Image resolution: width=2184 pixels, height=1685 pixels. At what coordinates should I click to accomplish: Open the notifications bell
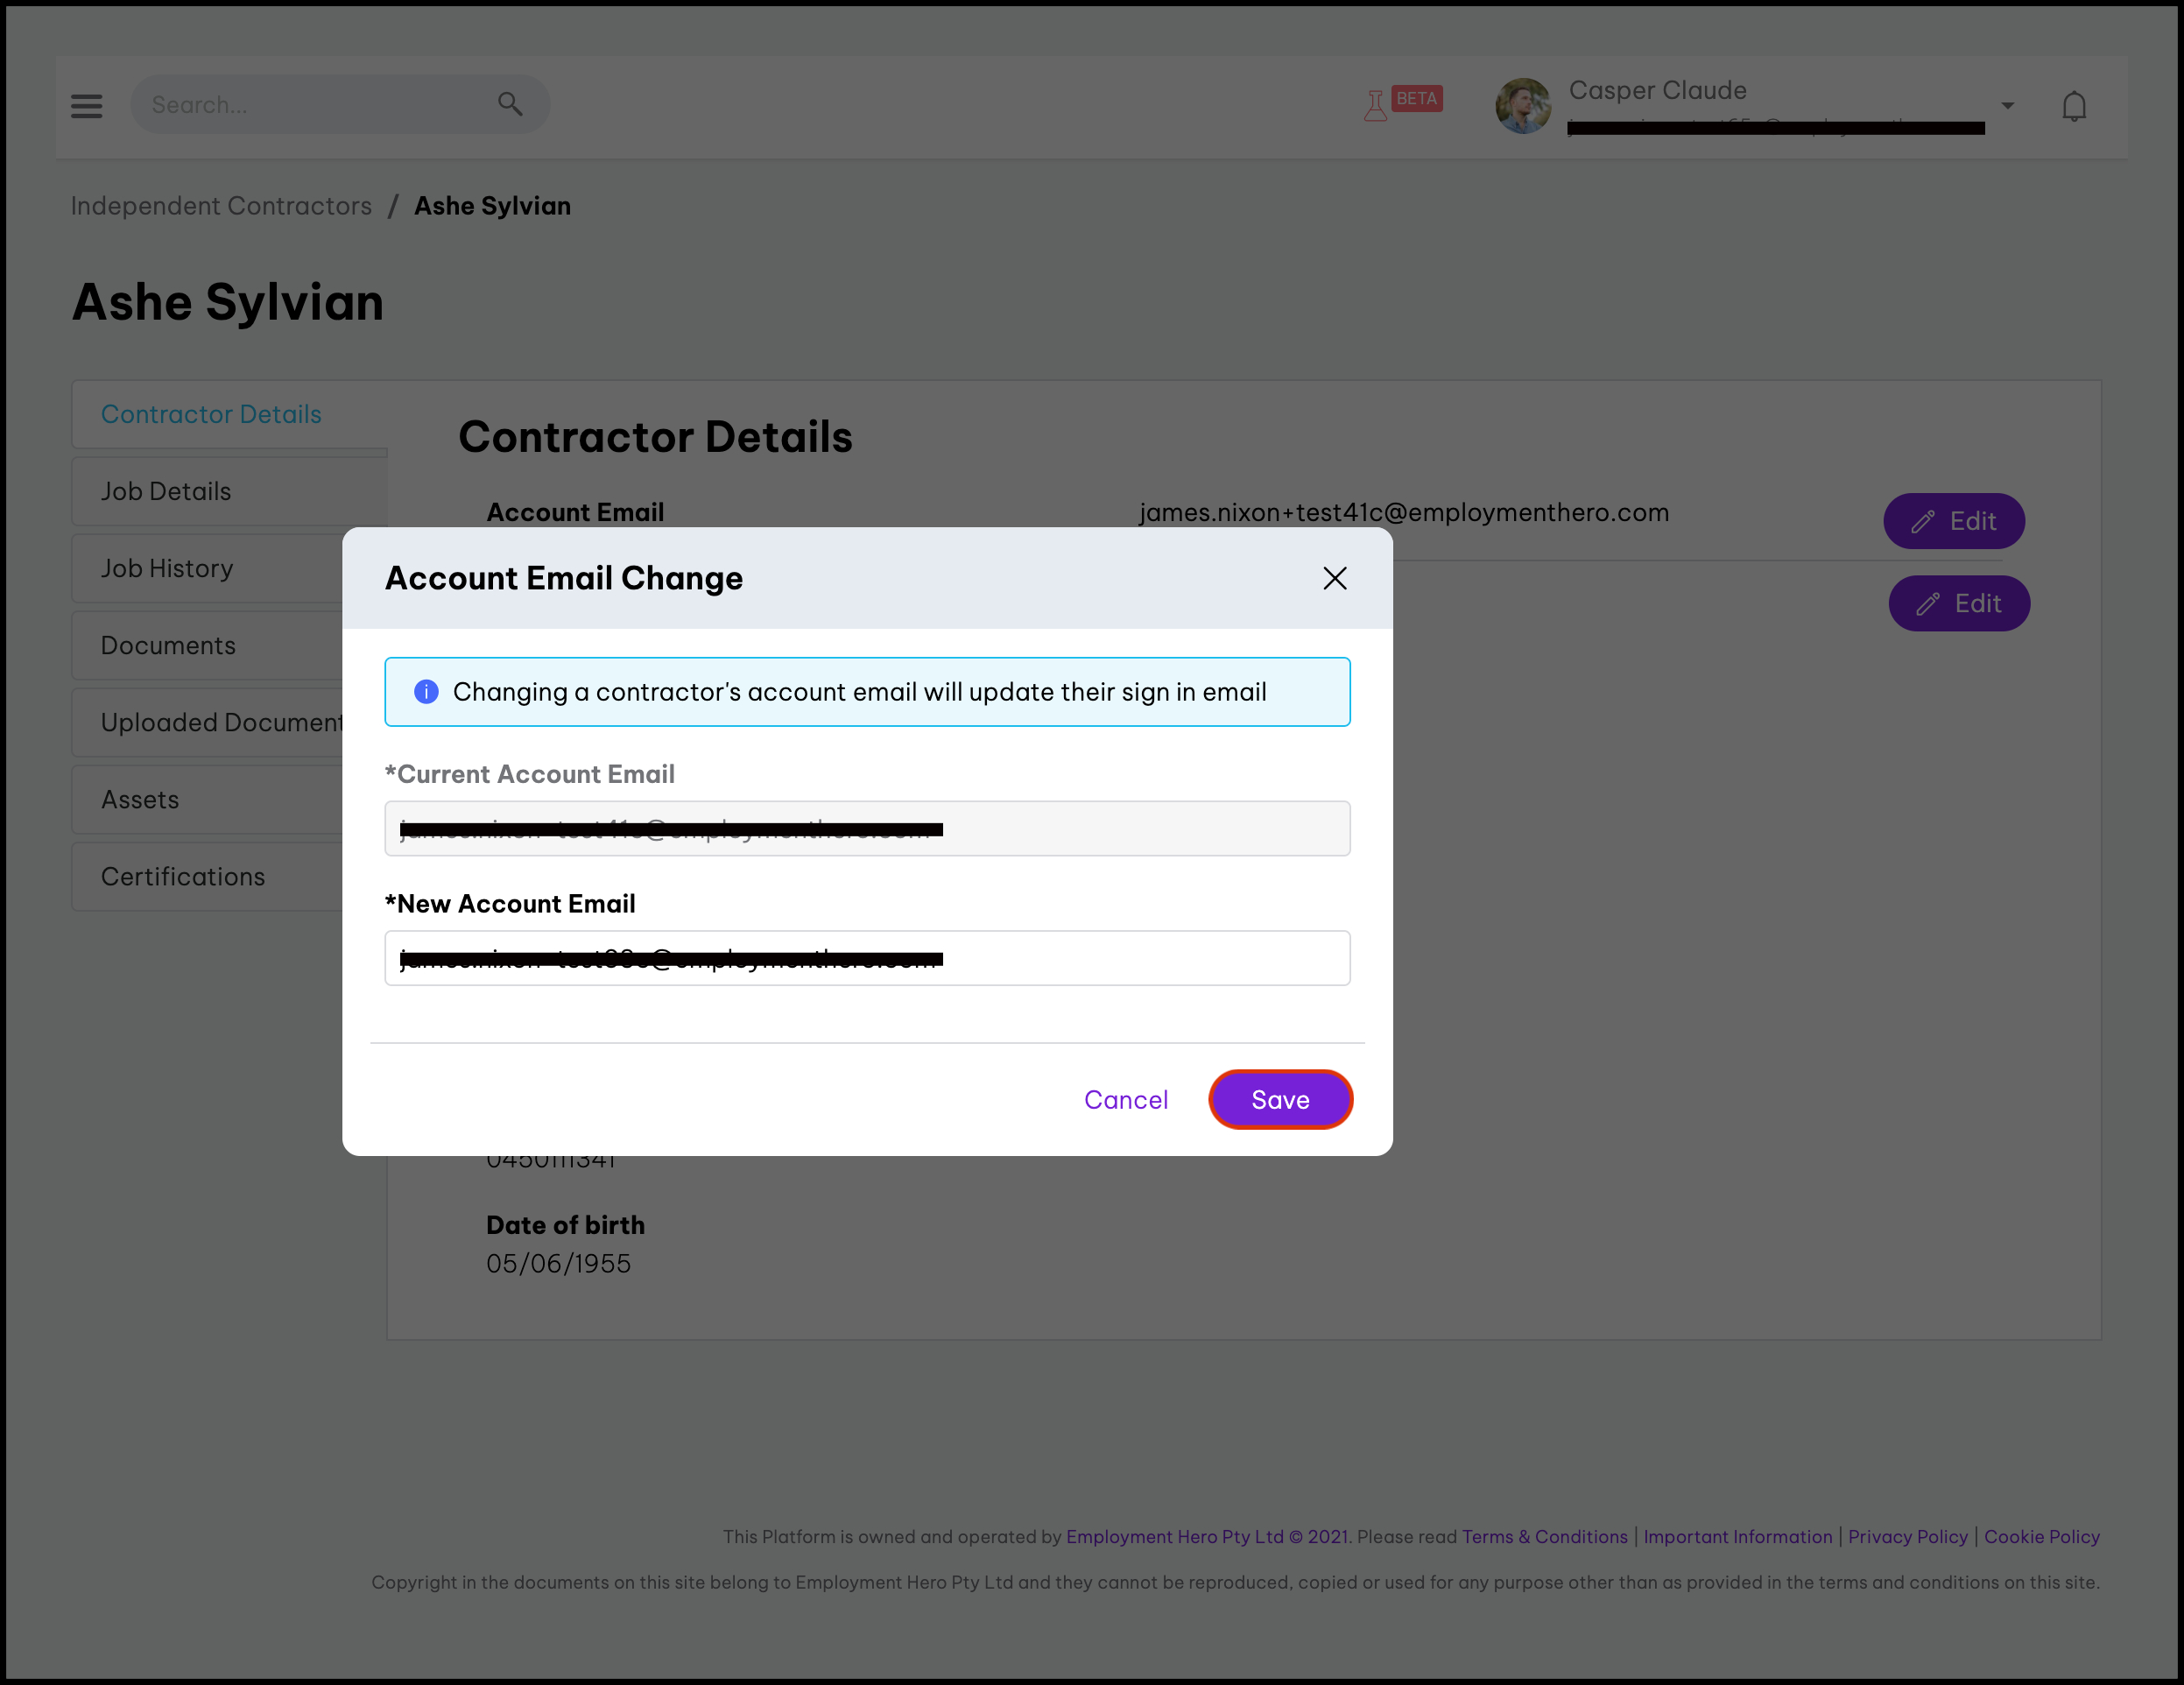click(2074, 106)
